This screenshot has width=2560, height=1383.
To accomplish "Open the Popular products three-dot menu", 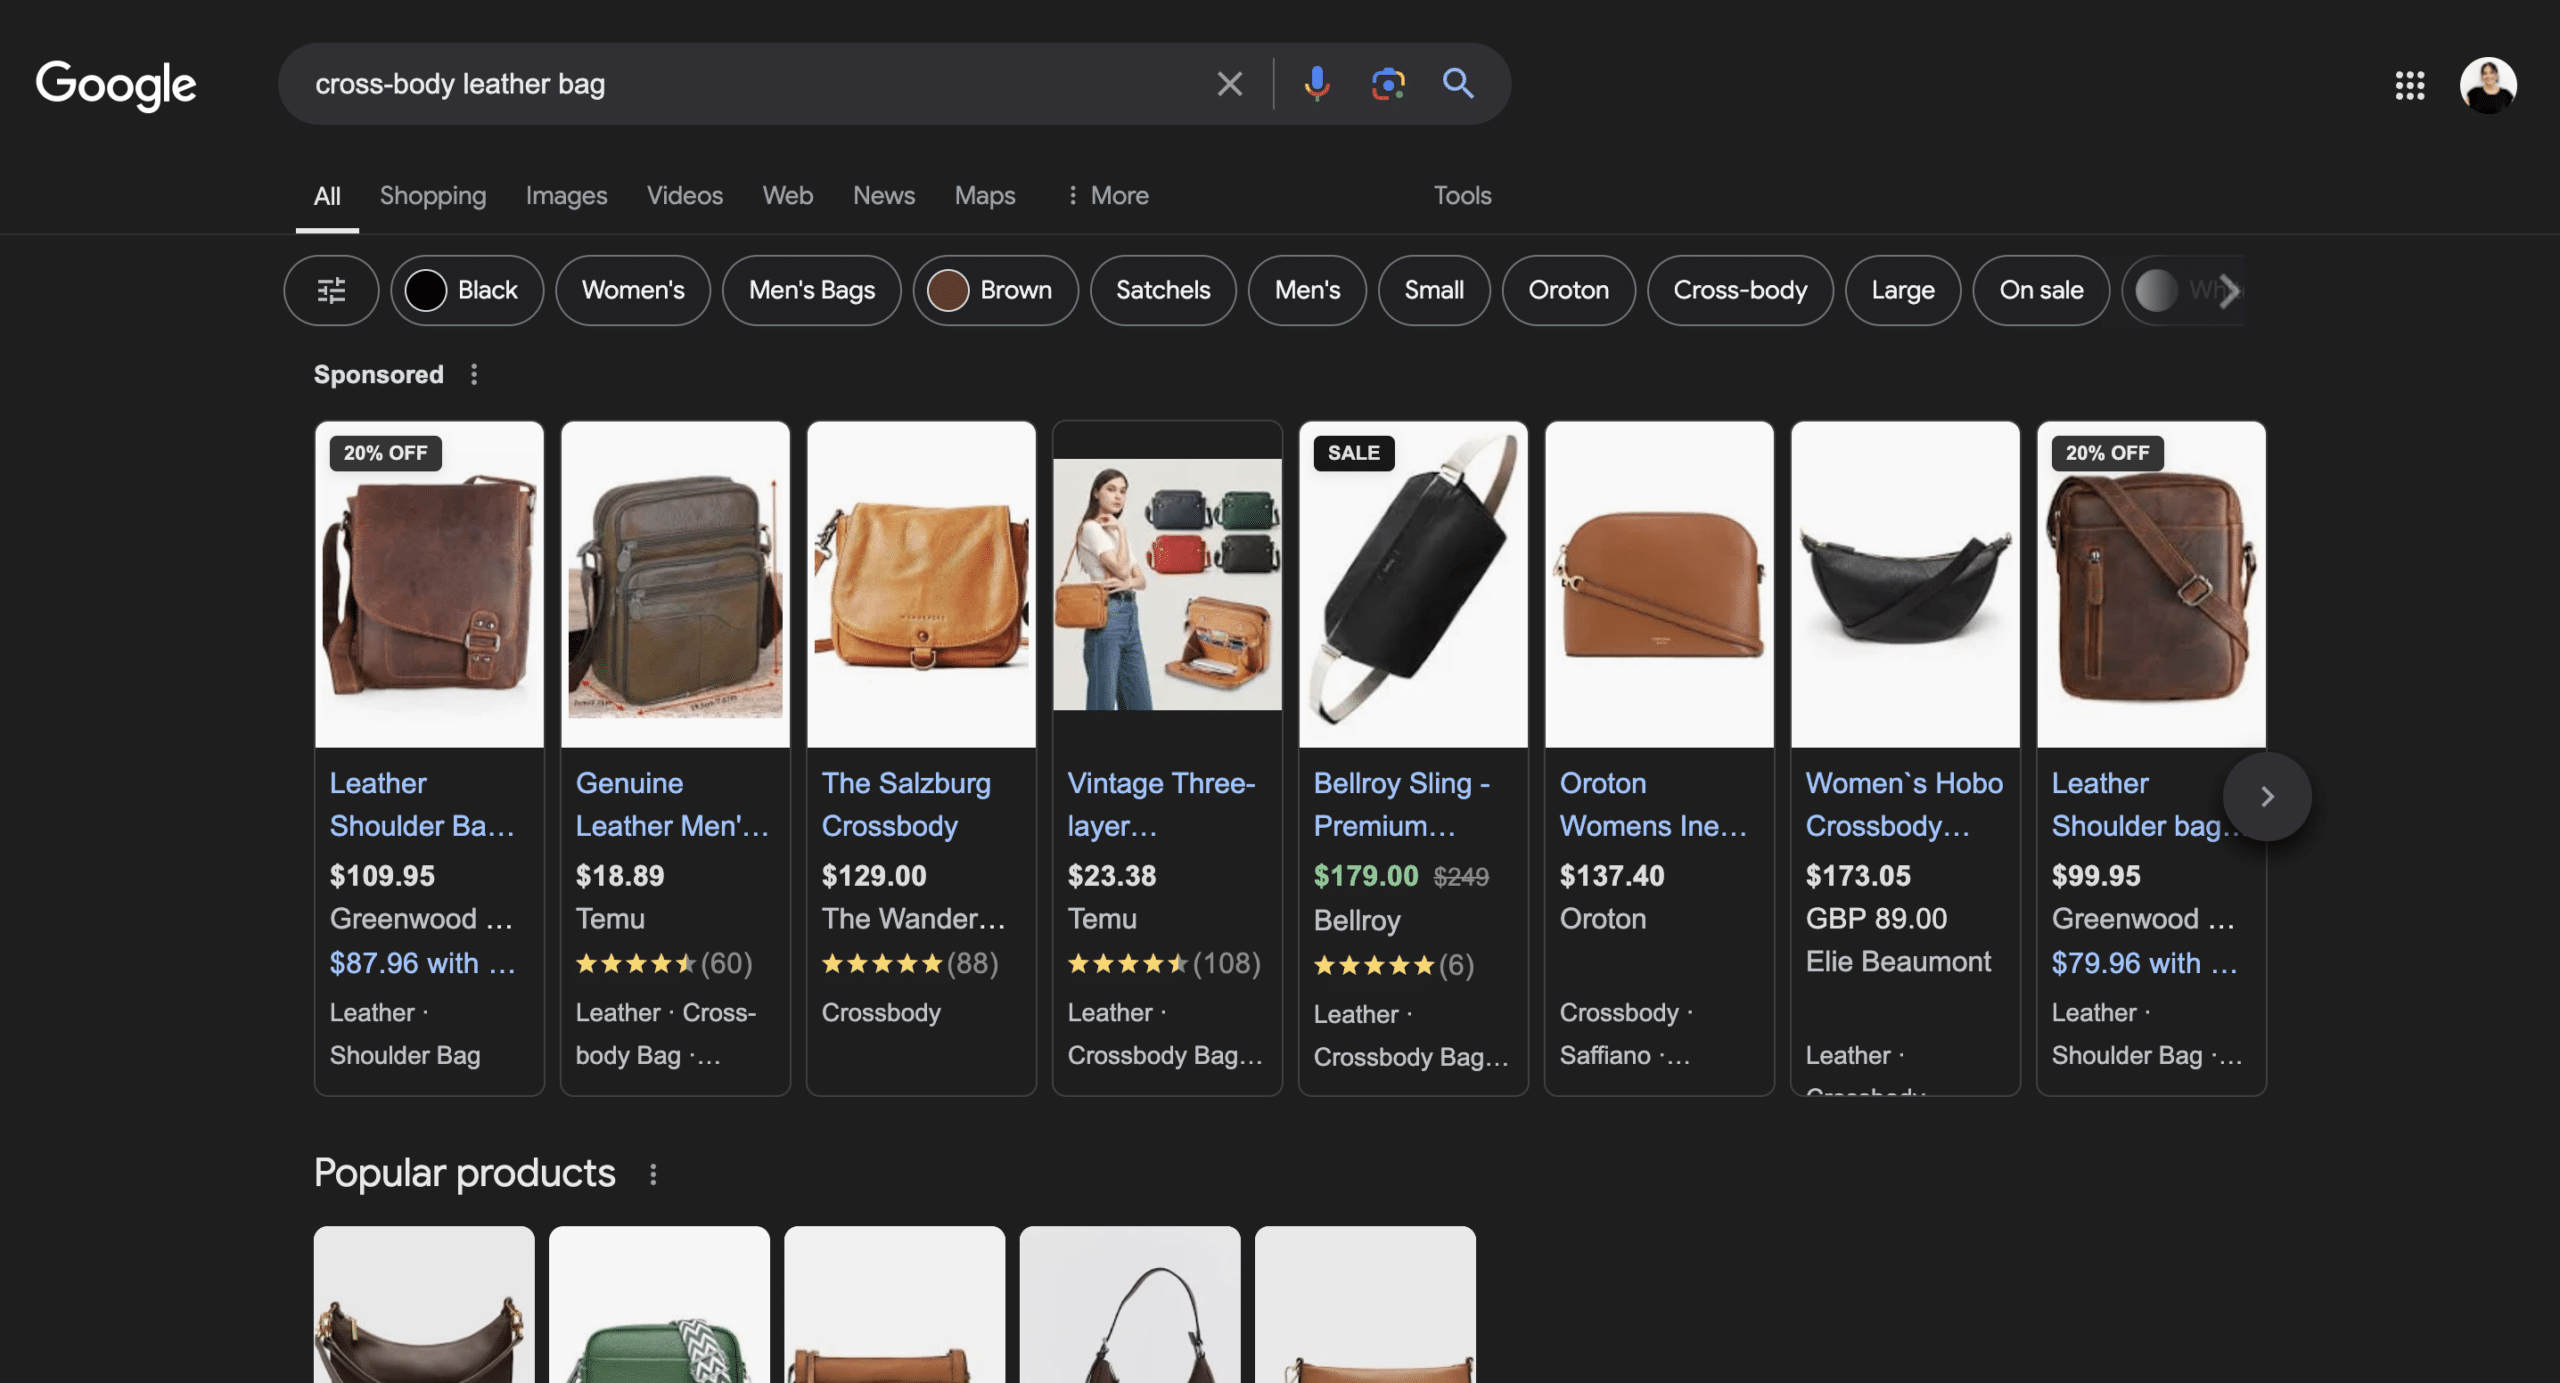I will coord(654,1173).
